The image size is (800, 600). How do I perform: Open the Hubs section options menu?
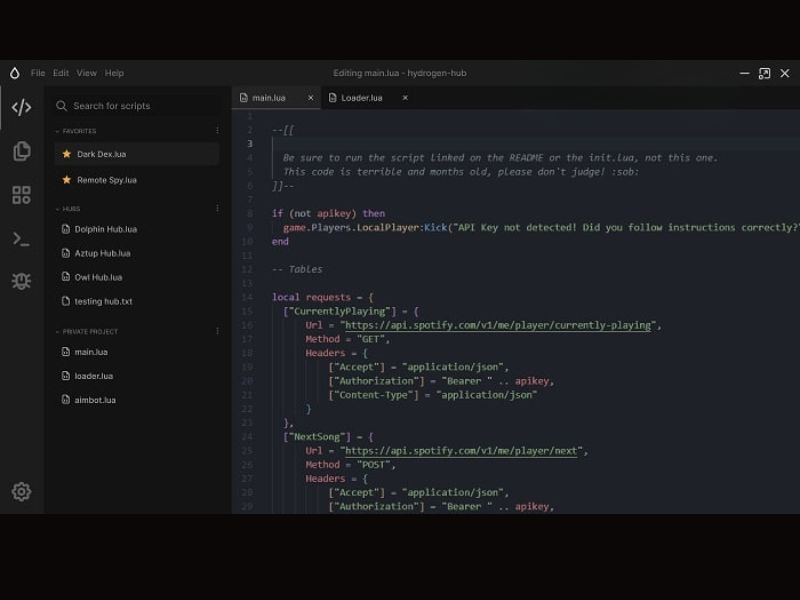(217, 209)
